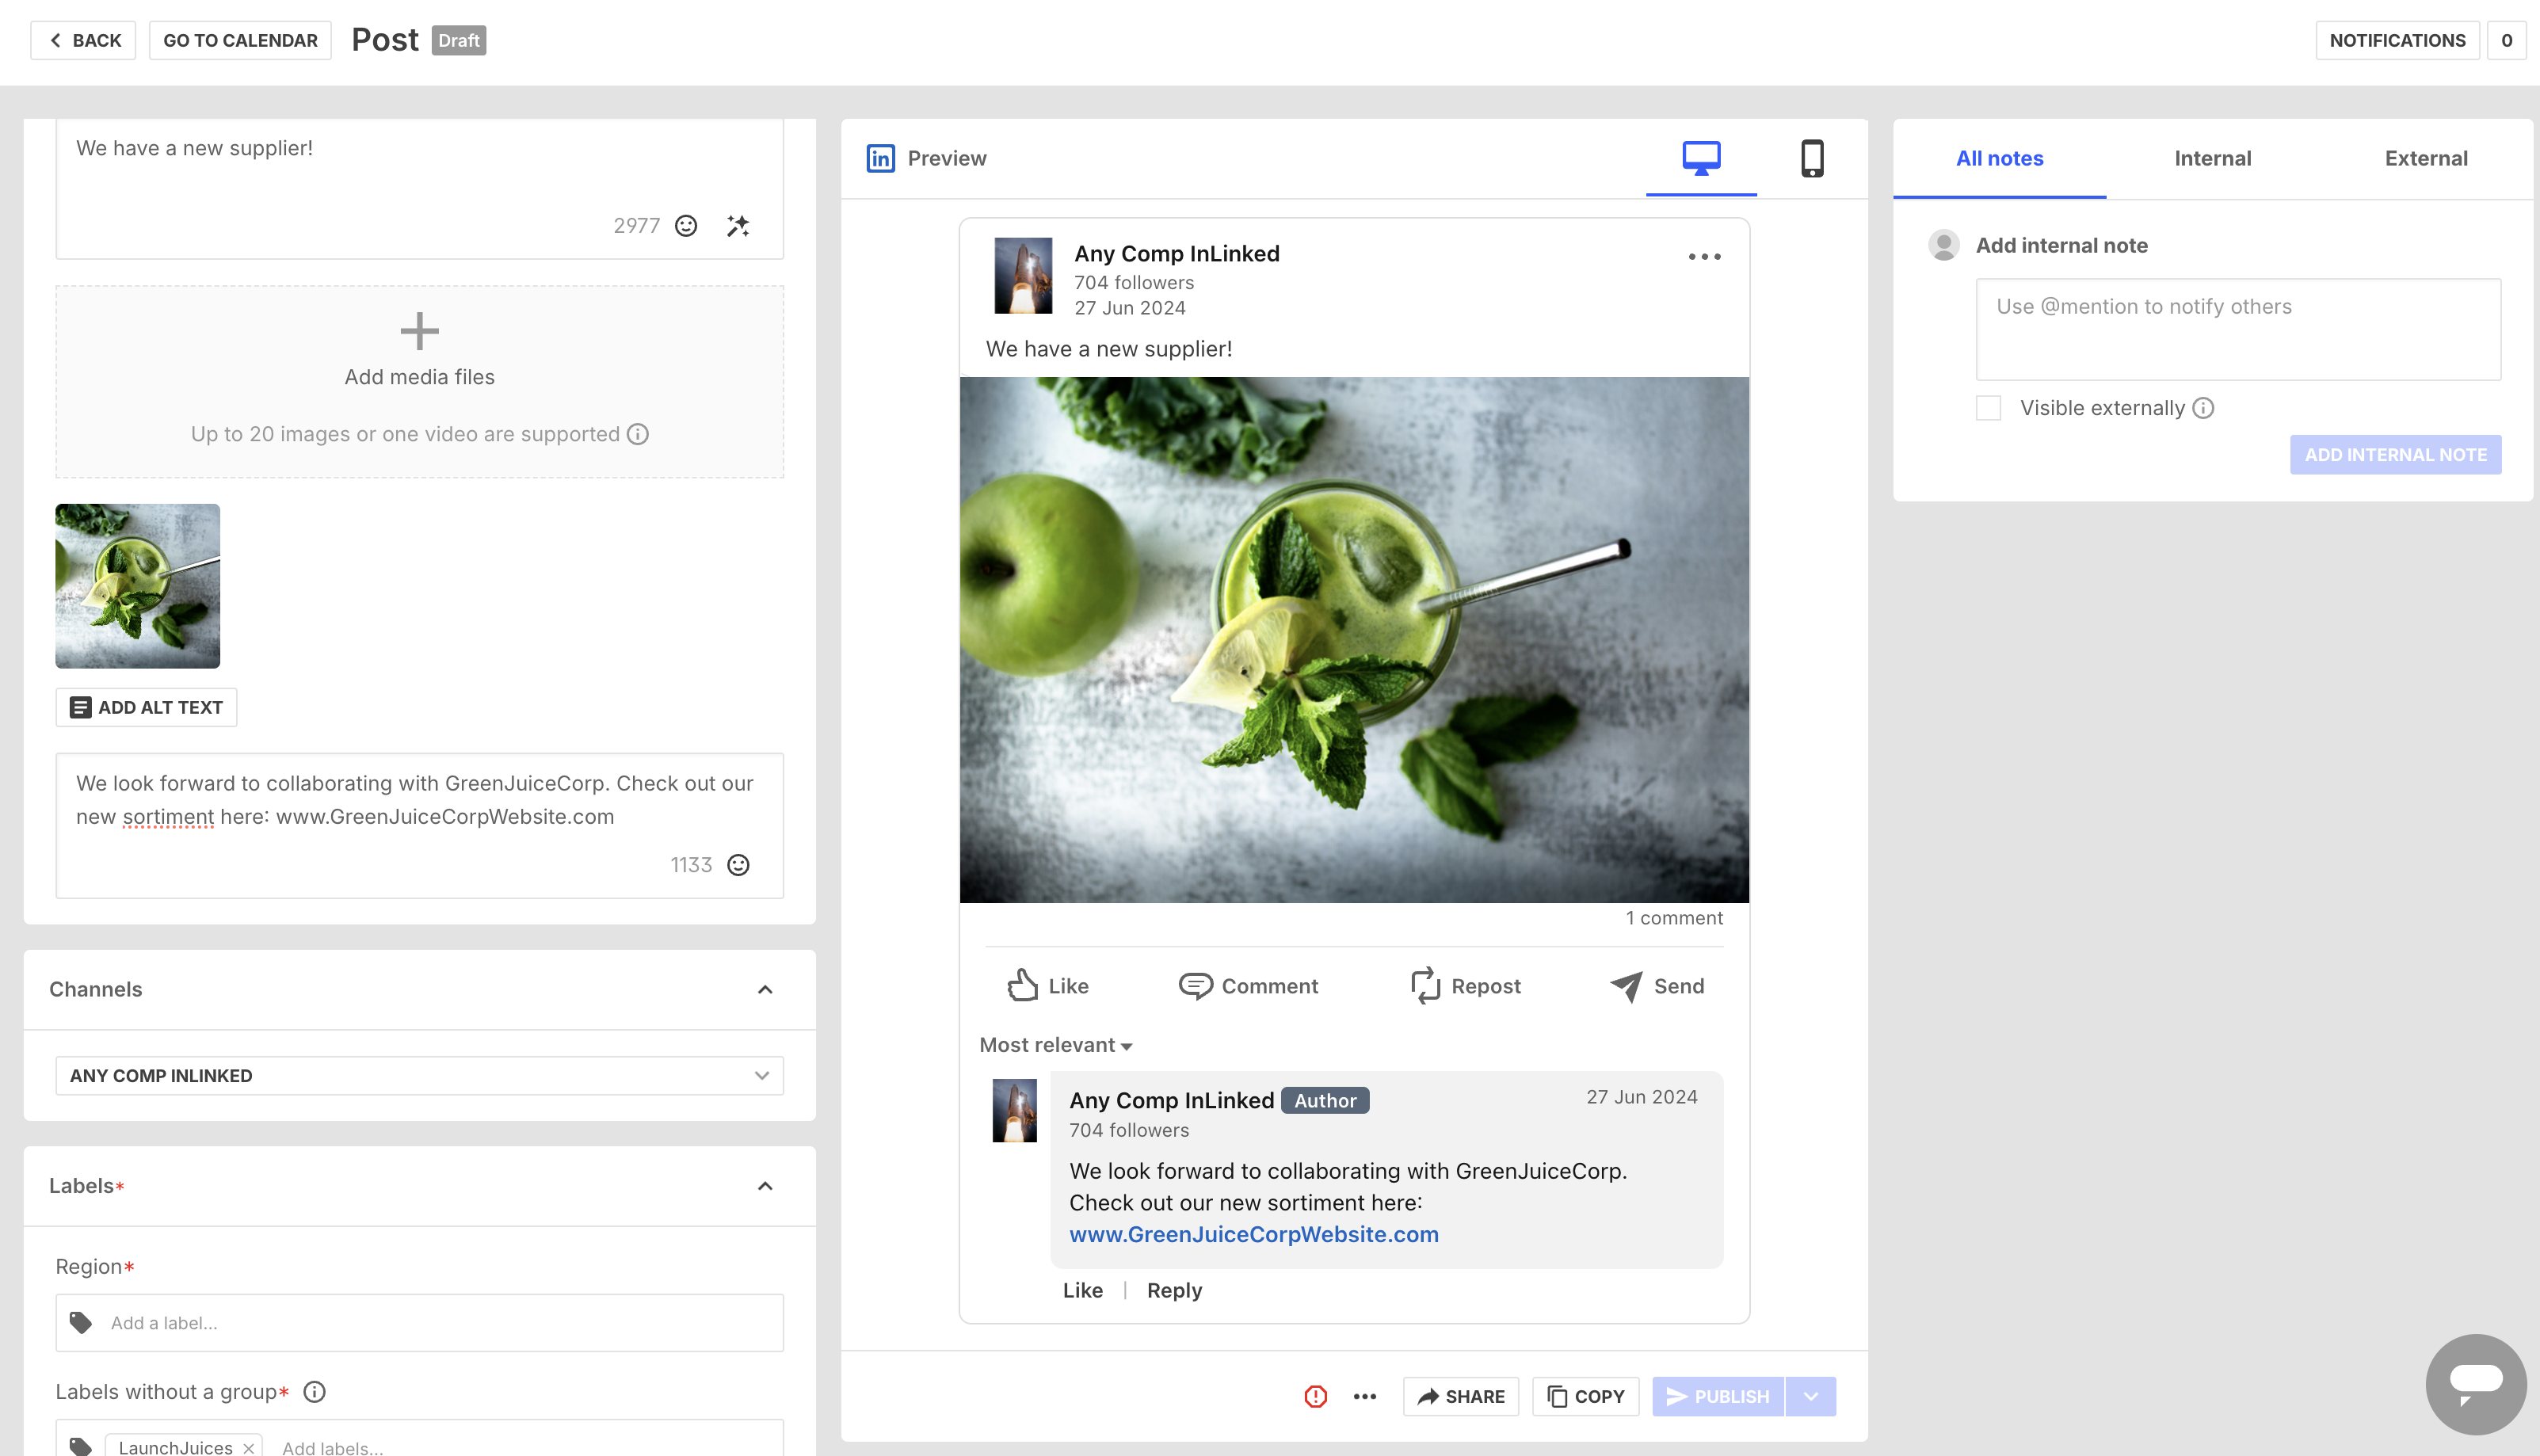
Task: Collapse the Channels section
Action: [765, 989]
